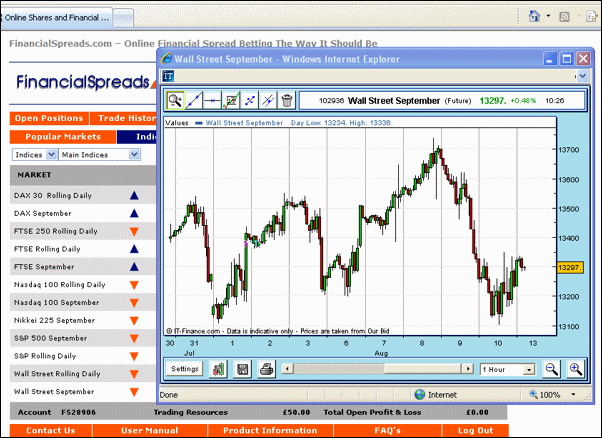This screenshot has height=438, width=602.
Task: Open a new blank browser tab
Action: 123,18
